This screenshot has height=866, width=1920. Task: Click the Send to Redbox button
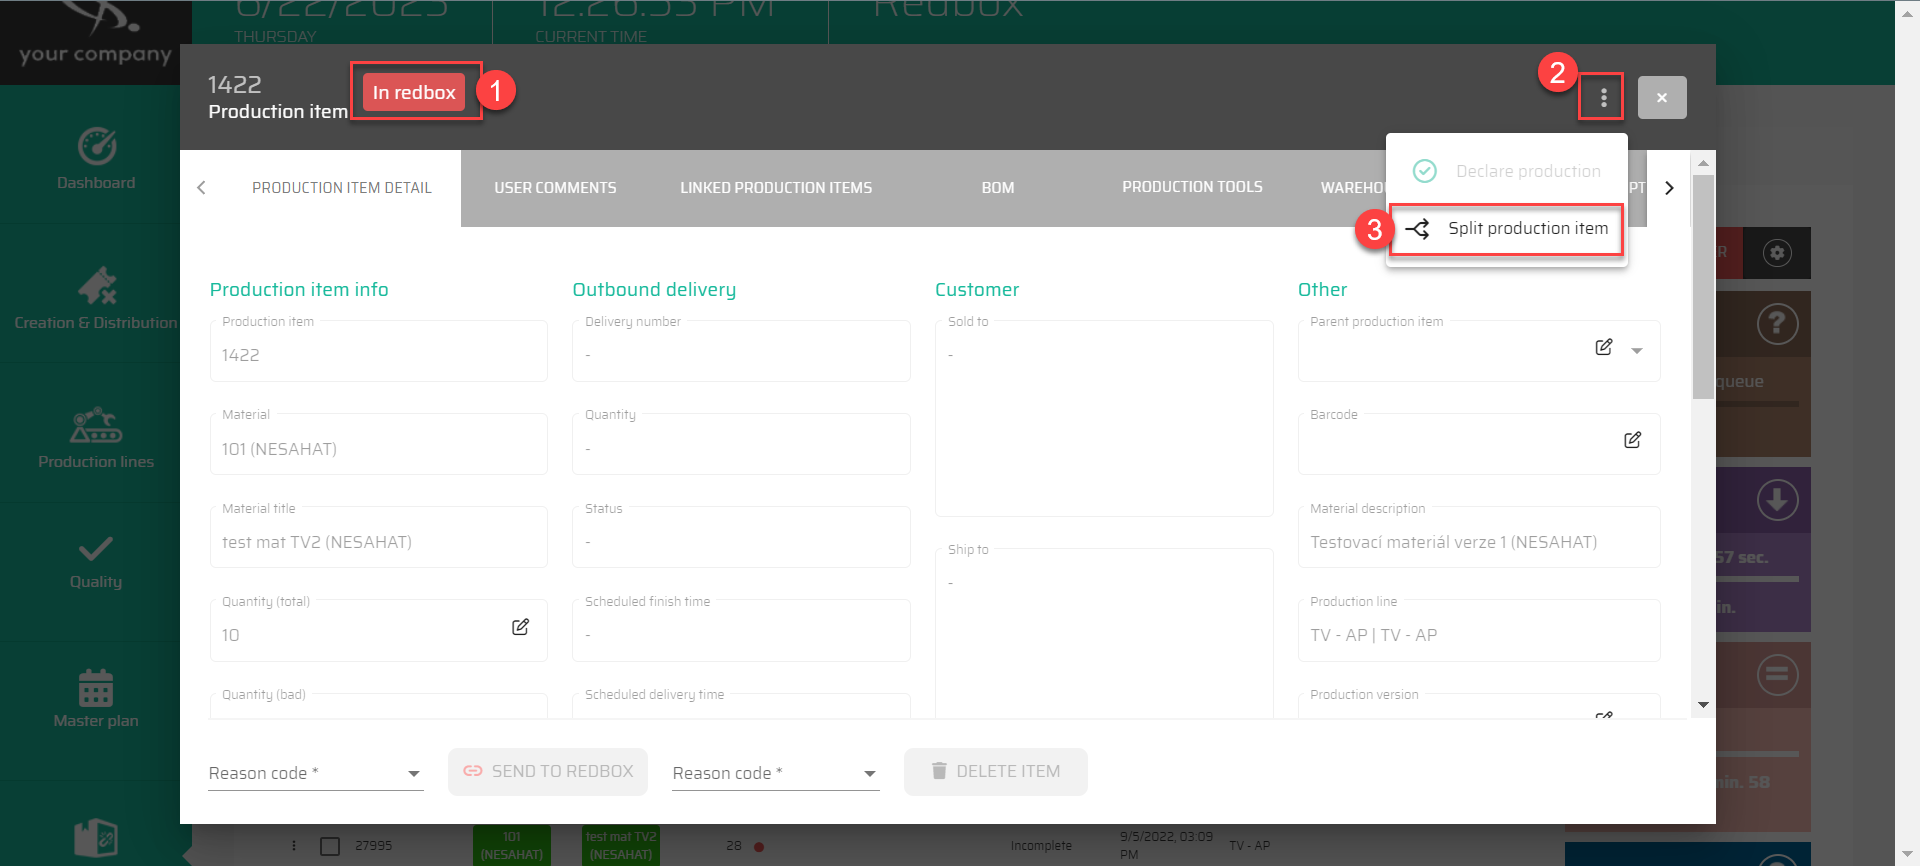tap(548, 772)
